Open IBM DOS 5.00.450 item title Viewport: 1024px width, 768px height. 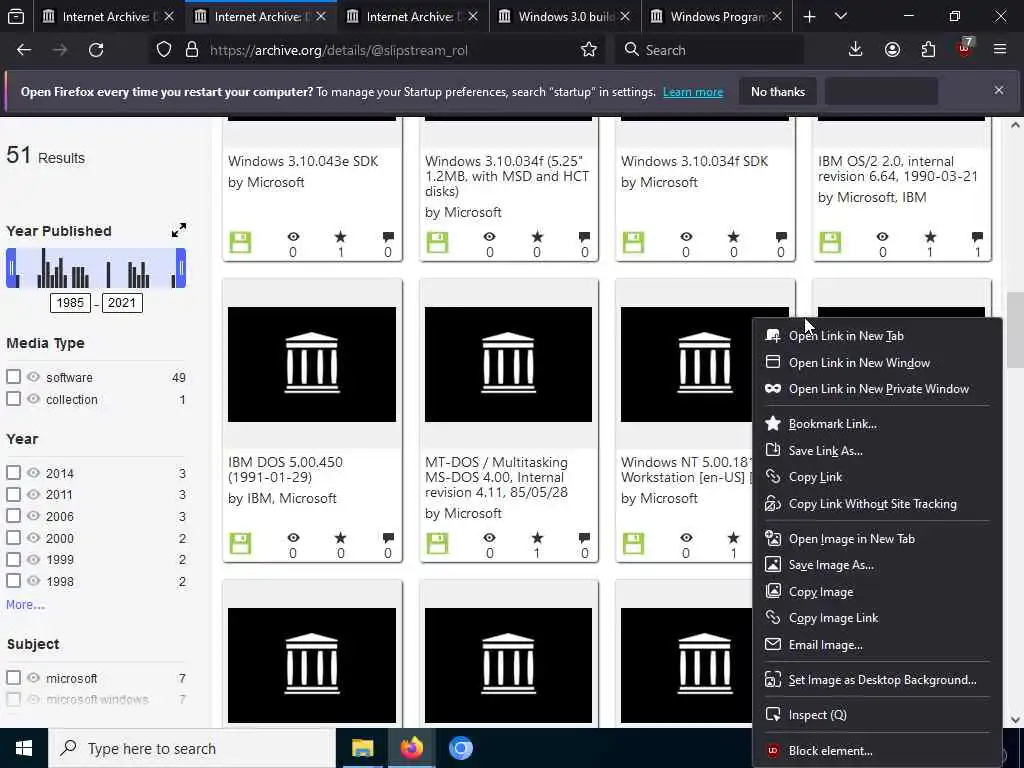click(285, 470)
